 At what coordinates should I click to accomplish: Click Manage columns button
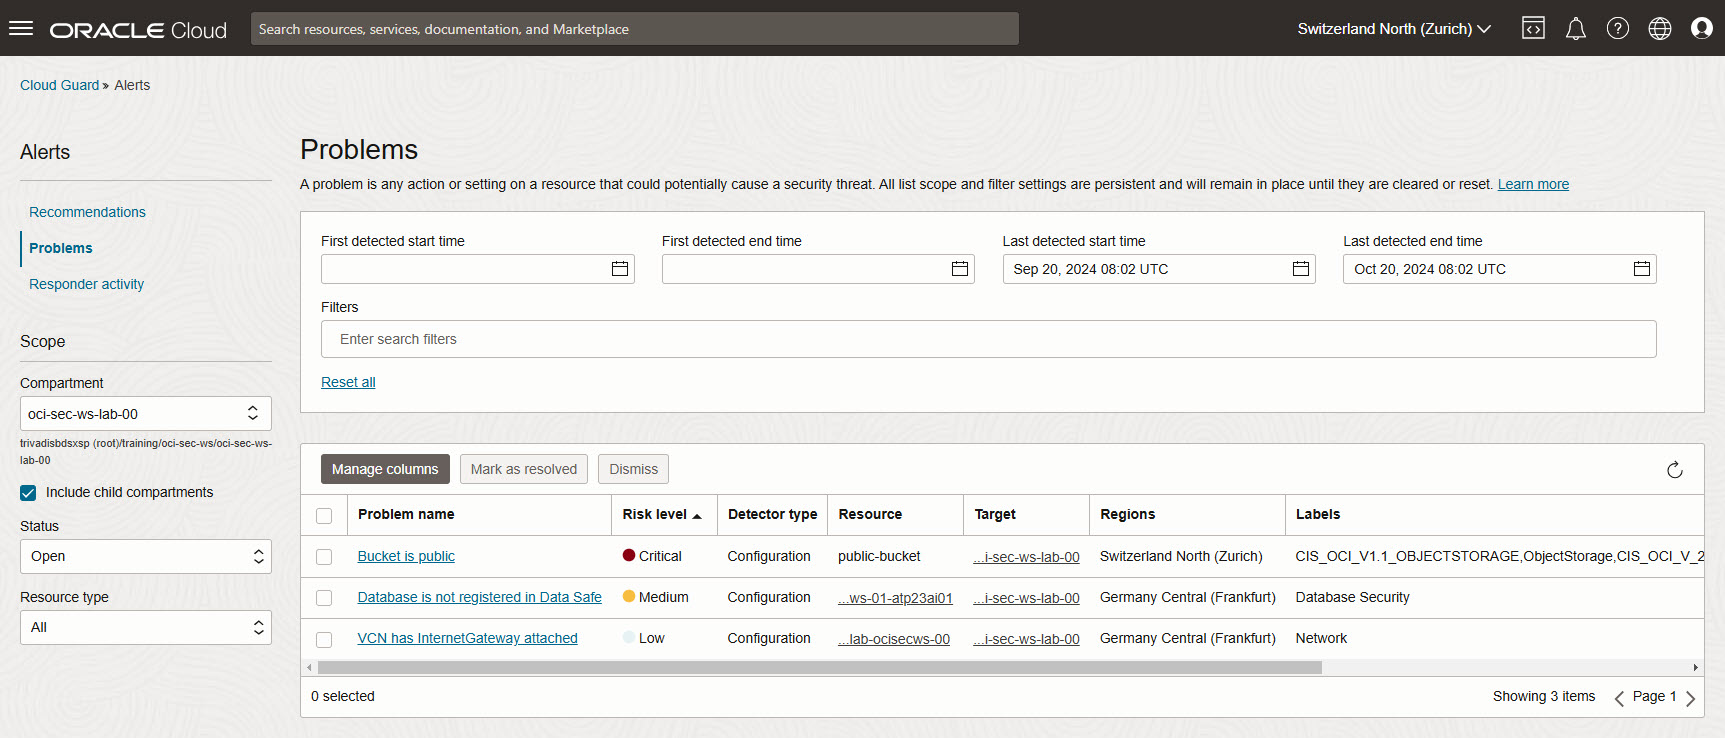[385, 469]
